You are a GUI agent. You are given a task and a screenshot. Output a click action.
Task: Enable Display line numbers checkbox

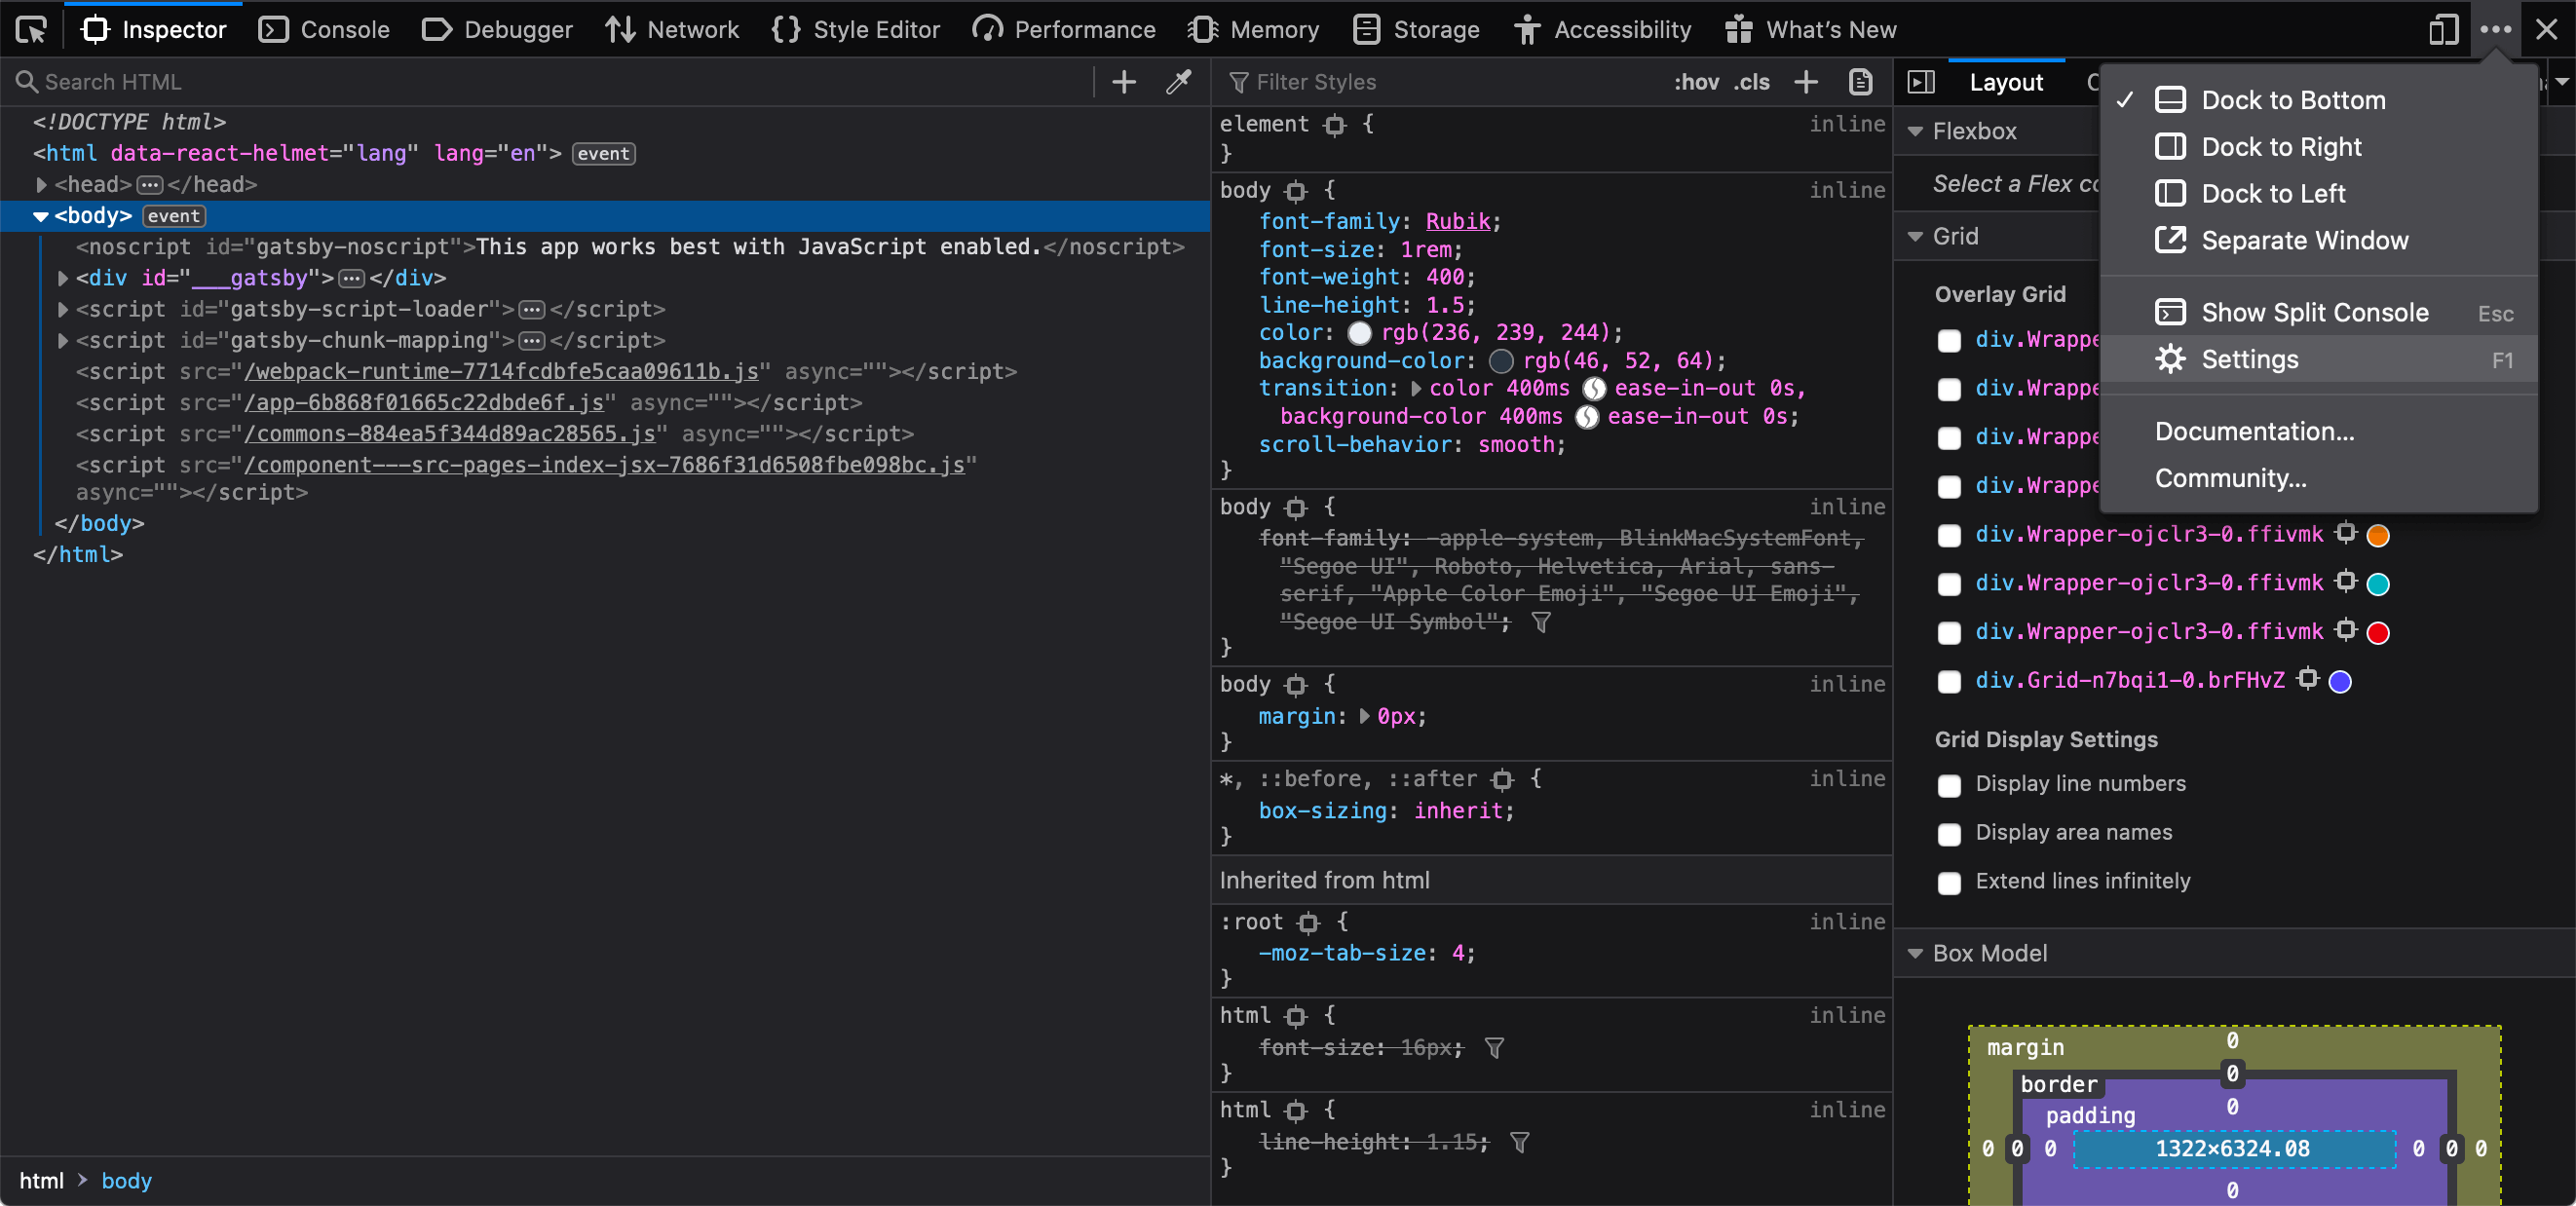coord(1948,785)
